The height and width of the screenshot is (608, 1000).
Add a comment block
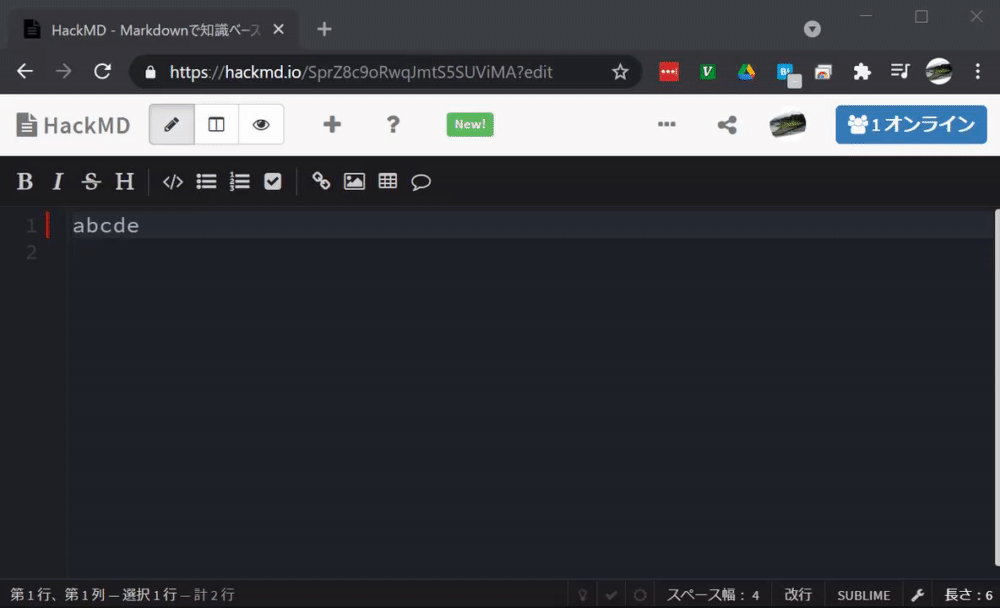click(x=420, y=181)
